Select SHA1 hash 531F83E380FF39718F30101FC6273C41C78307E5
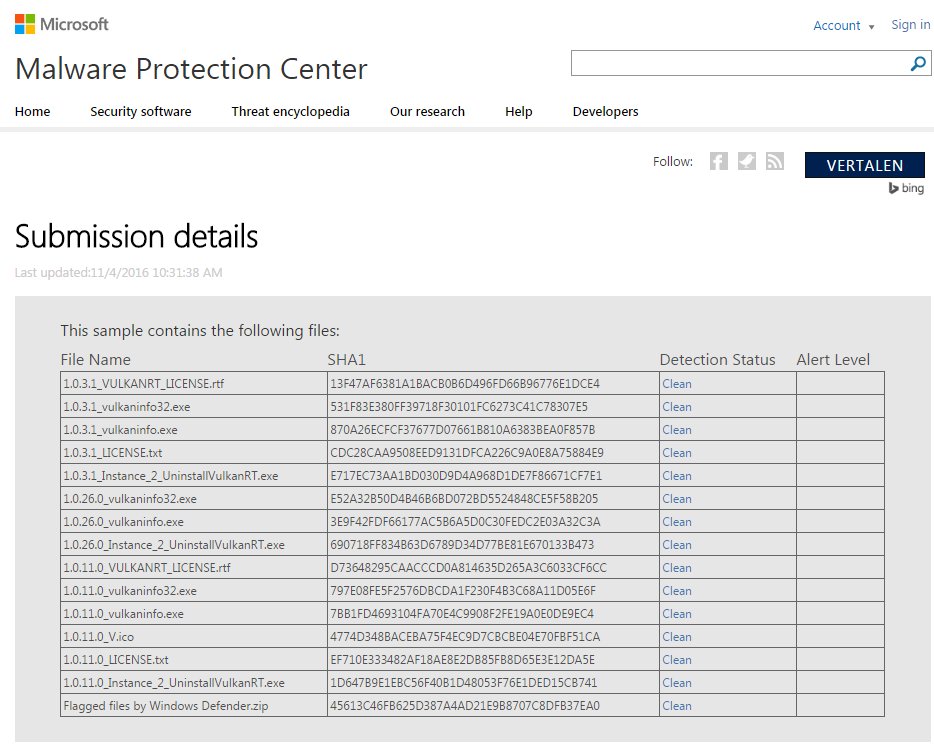The image size is (934, 753). tap(459, 407)
